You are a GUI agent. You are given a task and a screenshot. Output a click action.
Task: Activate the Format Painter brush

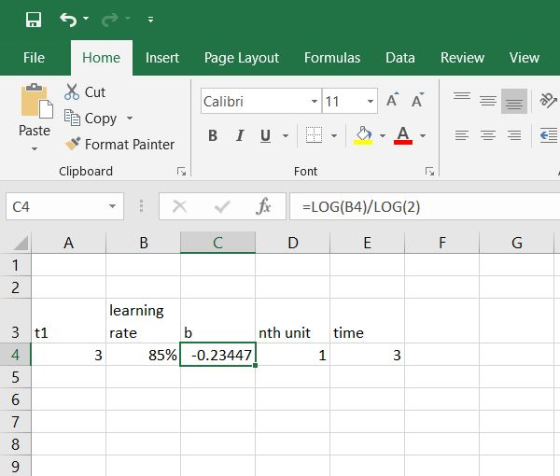(120, 144)
